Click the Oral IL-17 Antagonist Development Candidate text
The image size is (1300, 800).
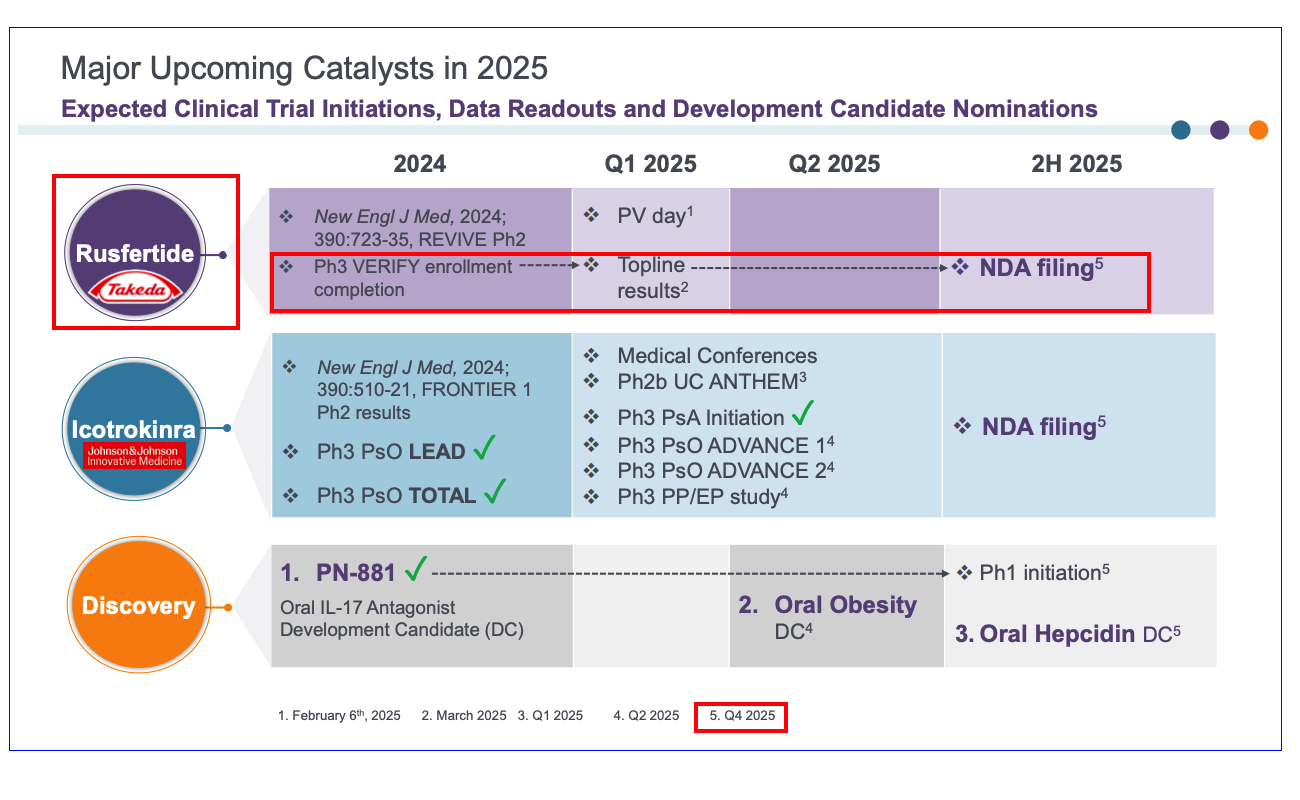point(402,618)
